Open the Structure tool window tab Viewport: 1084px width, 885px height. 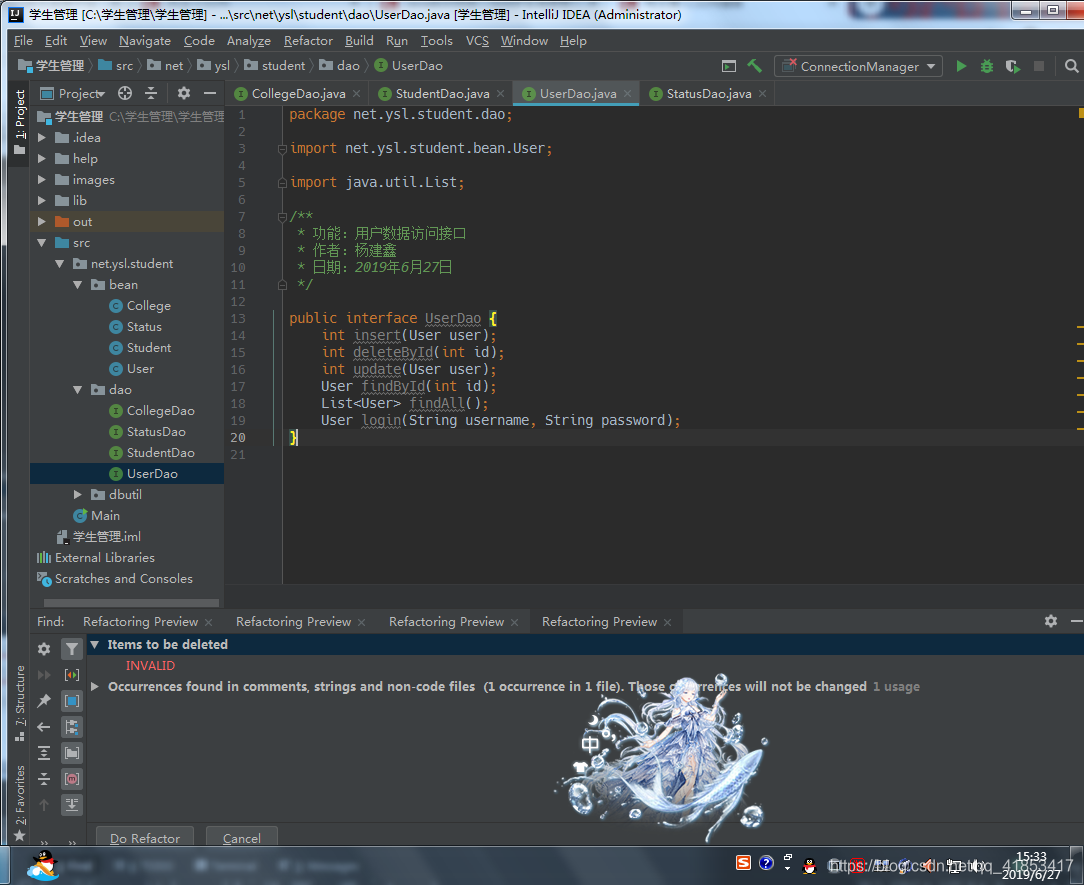[x=20, y=702]
